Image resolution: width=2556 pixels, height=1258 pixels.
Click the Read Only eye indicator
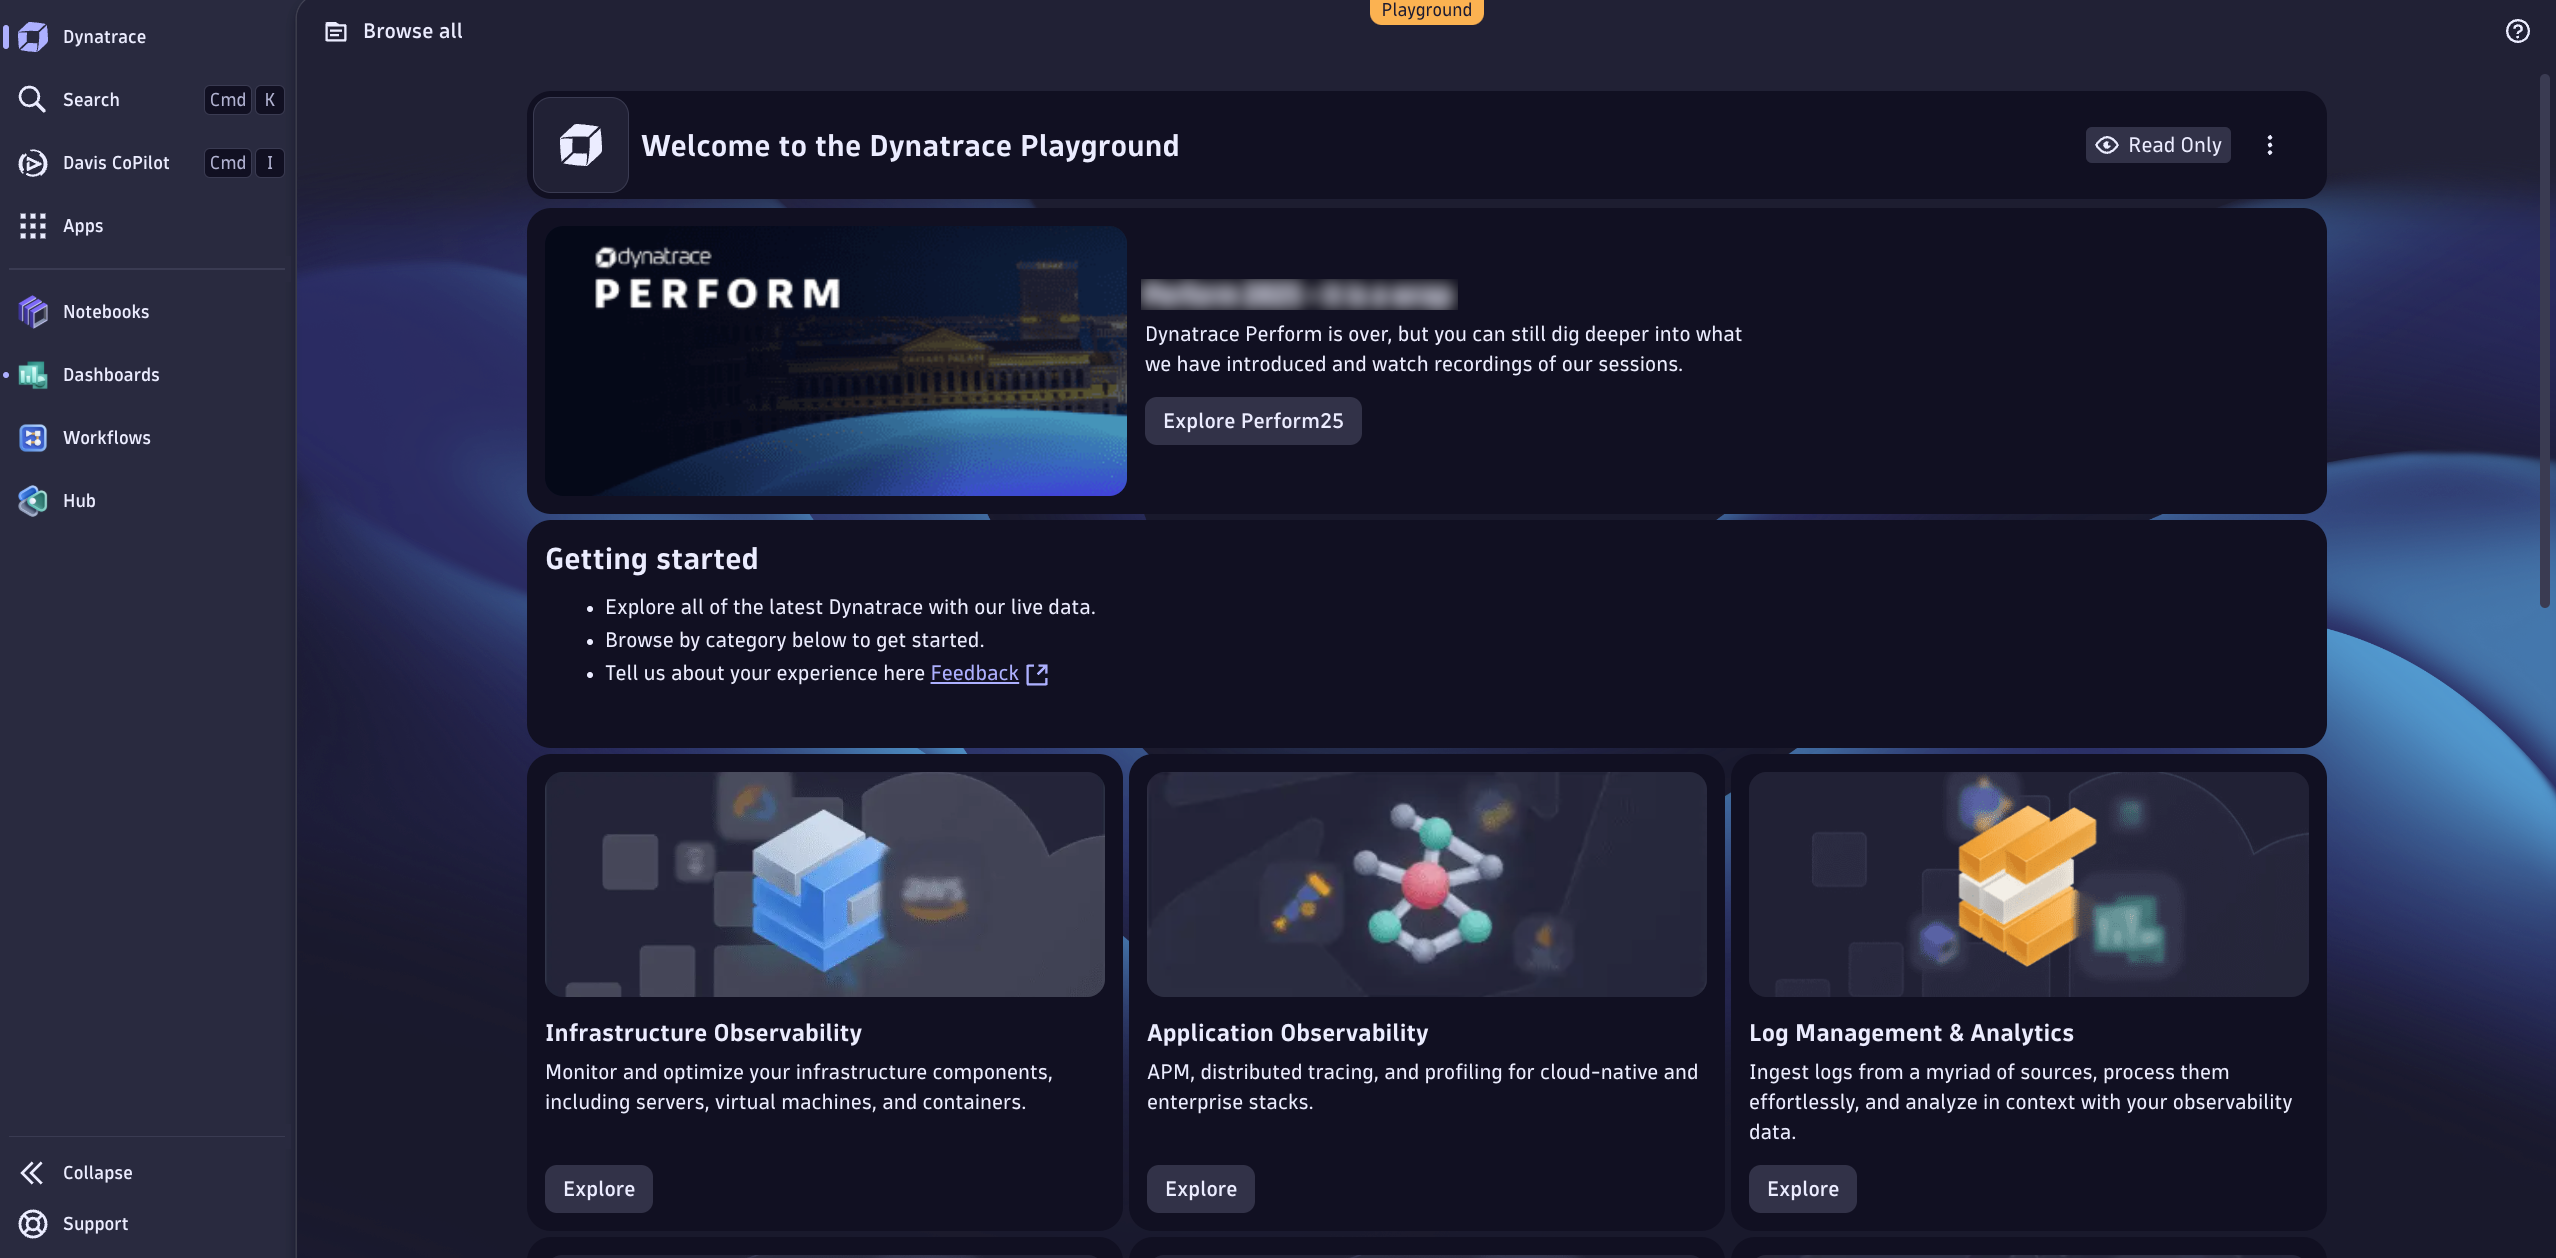pos(2158,145)
